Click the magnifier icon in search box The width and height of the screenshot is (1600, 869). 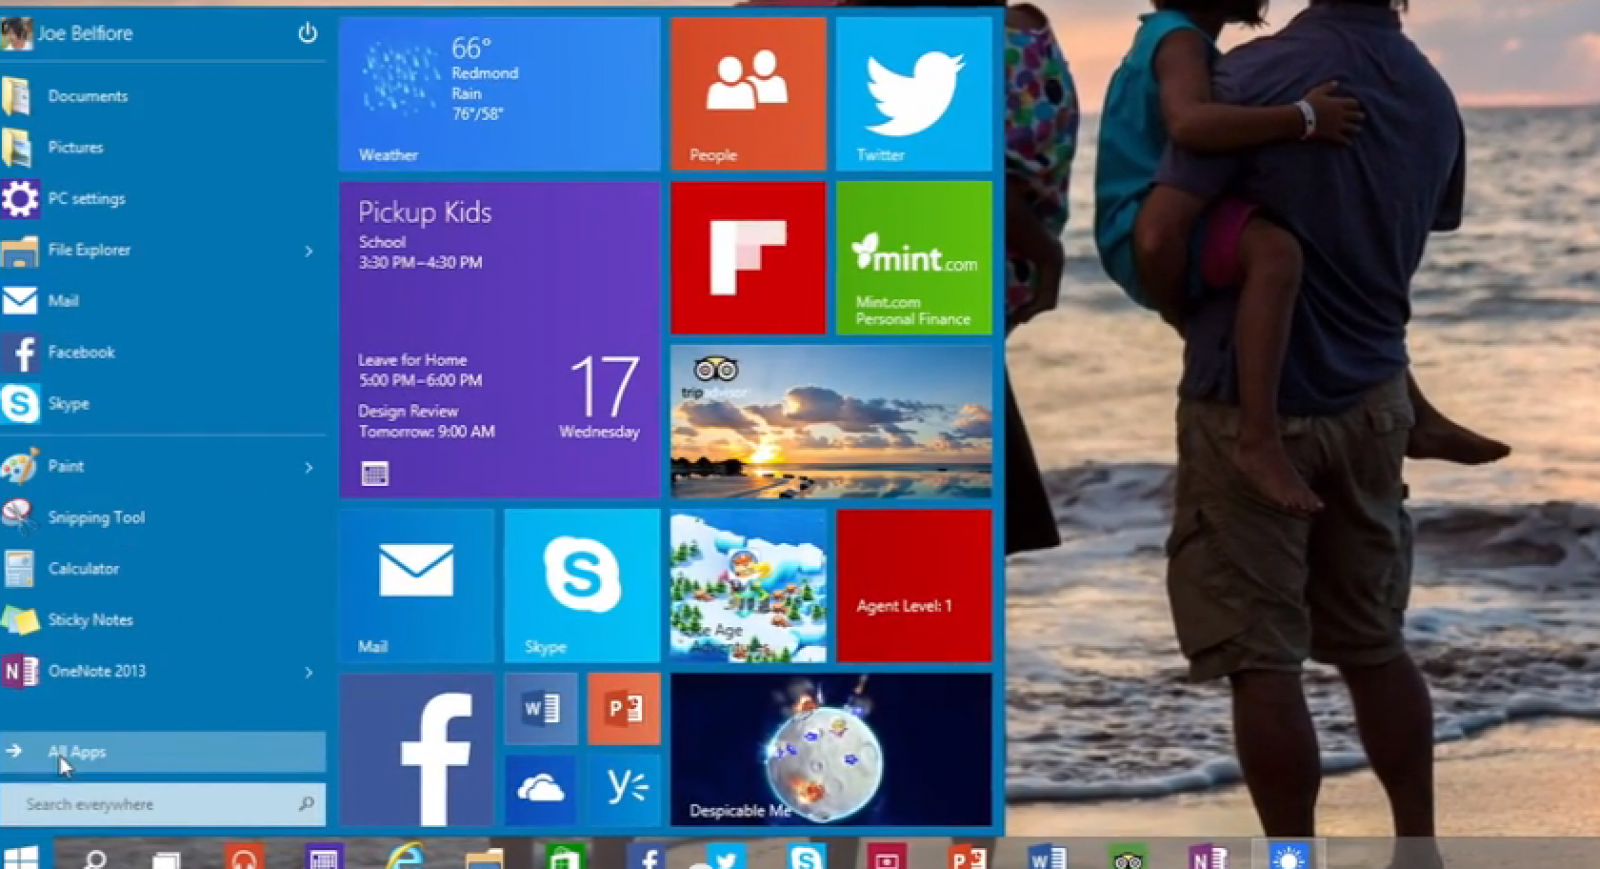pyautogui.click(x=306, y=803)
